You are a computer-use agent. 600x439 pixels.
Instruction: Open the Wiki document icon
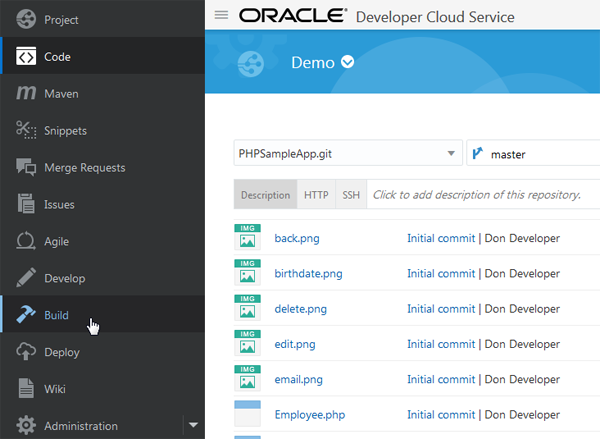point(26,389)
